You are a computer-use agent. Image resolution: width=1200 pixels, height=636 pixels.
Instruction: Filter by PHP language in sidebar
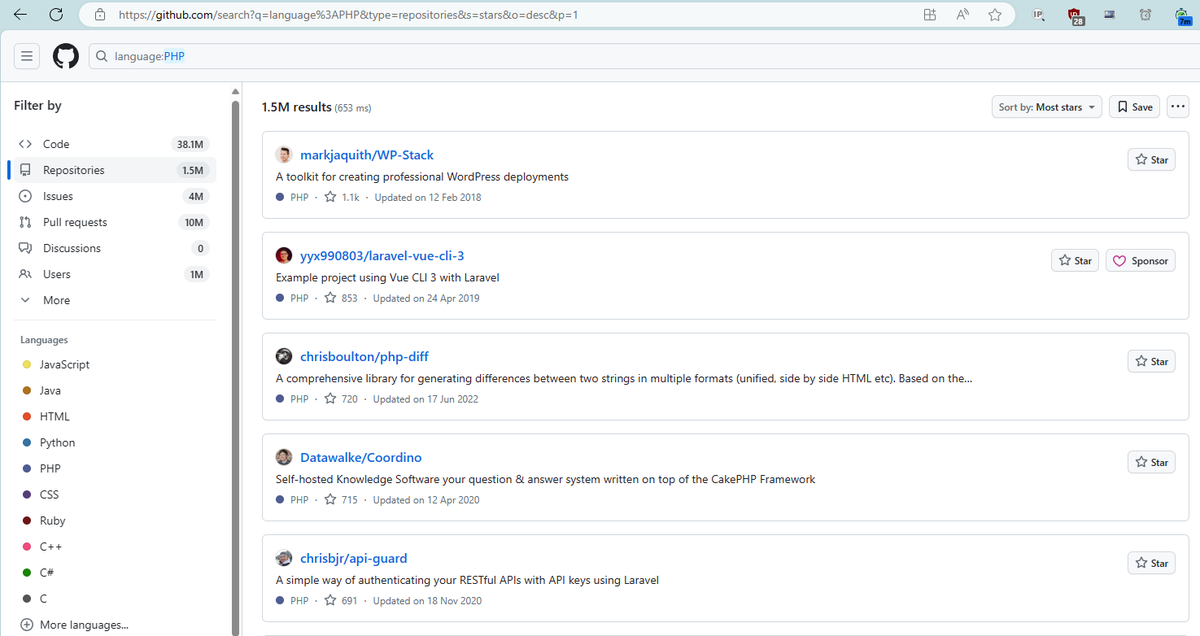pos(50,469)
